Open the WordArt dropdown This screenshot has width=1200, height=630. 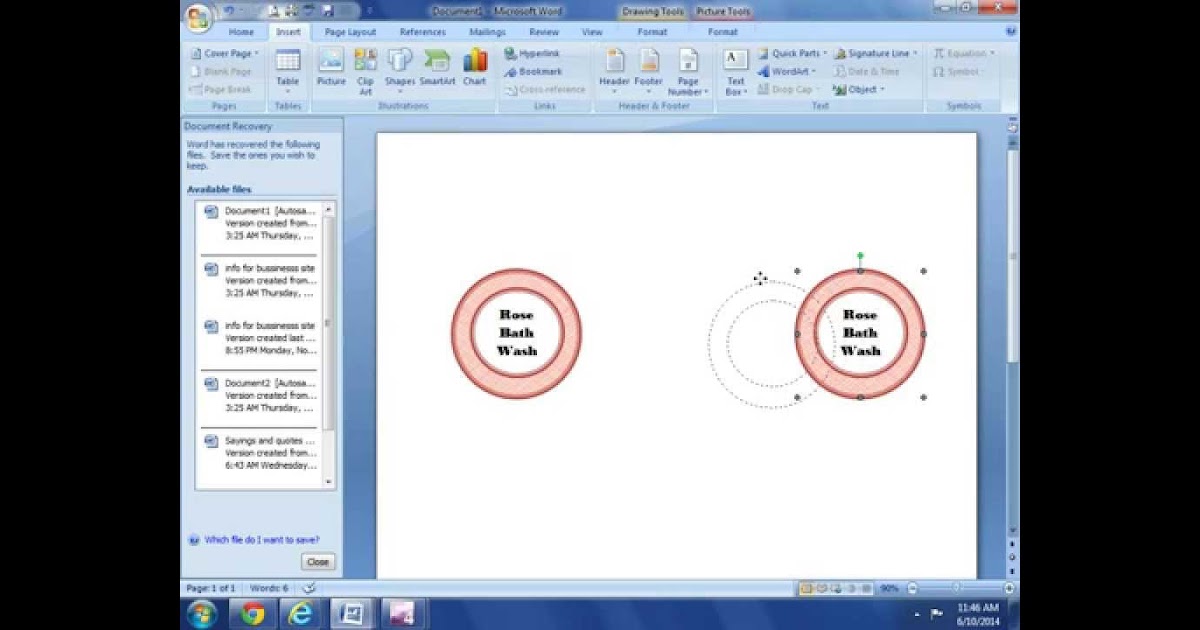[786, 71]
